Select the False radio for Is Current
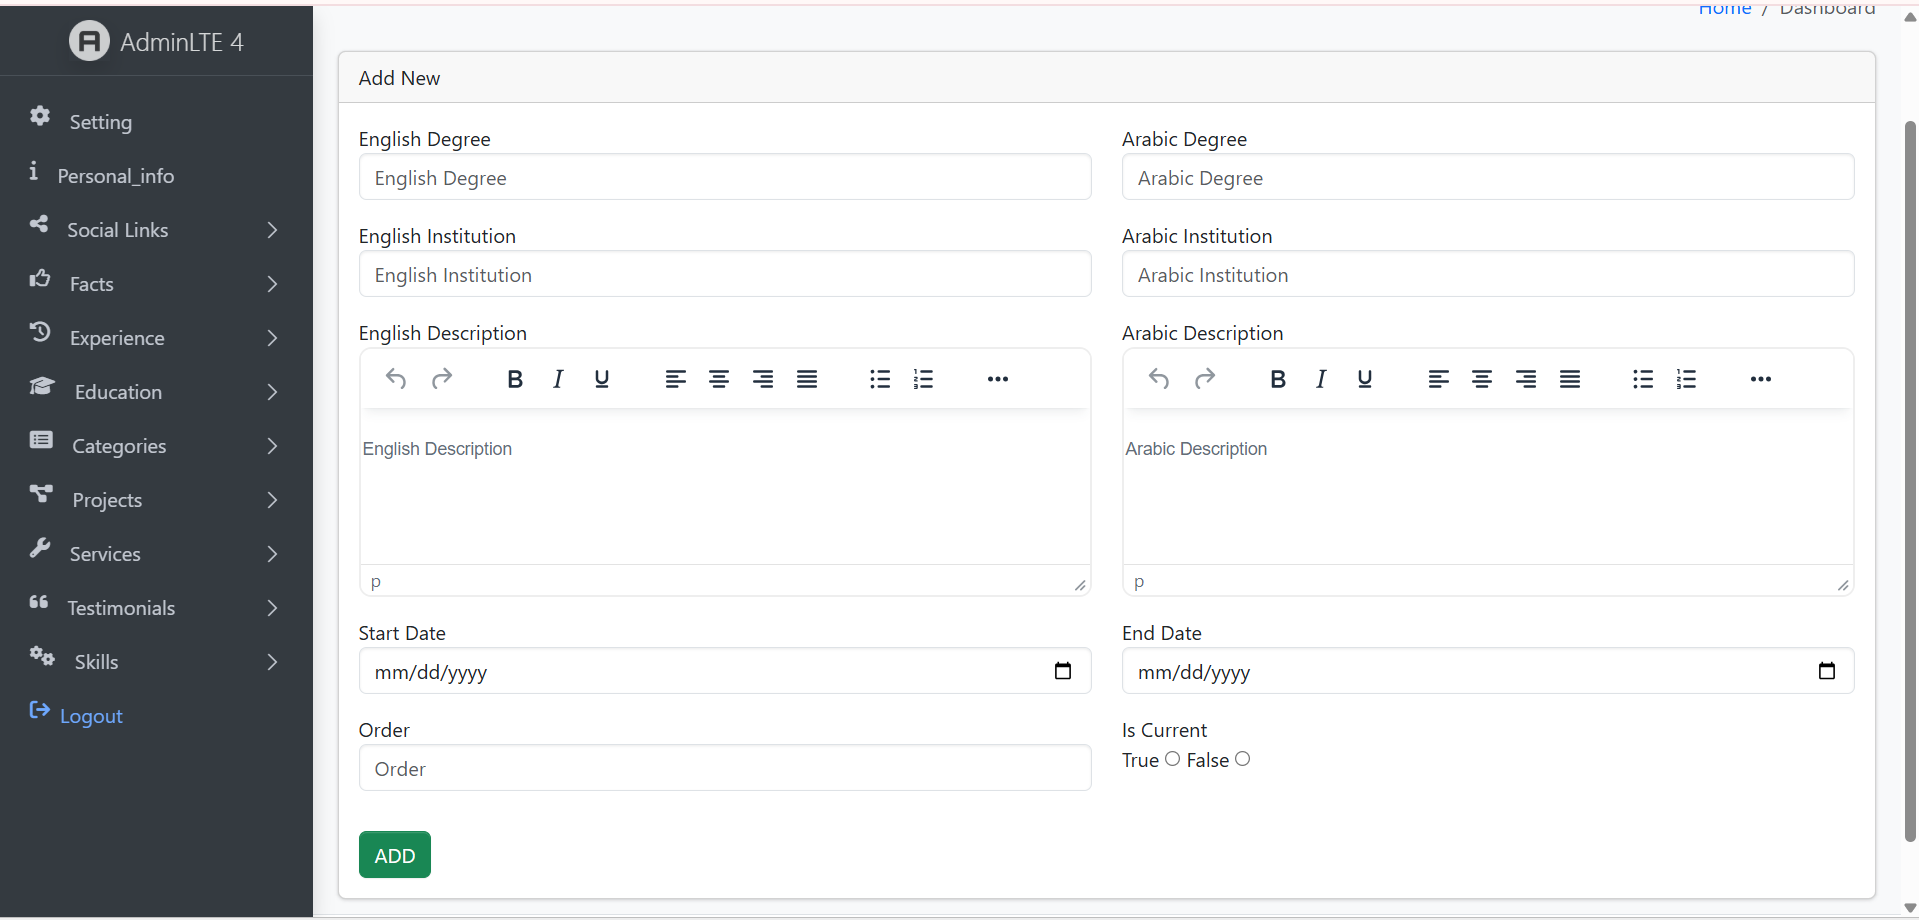This screenshot has height=920, width=1919. (1243, 759)
